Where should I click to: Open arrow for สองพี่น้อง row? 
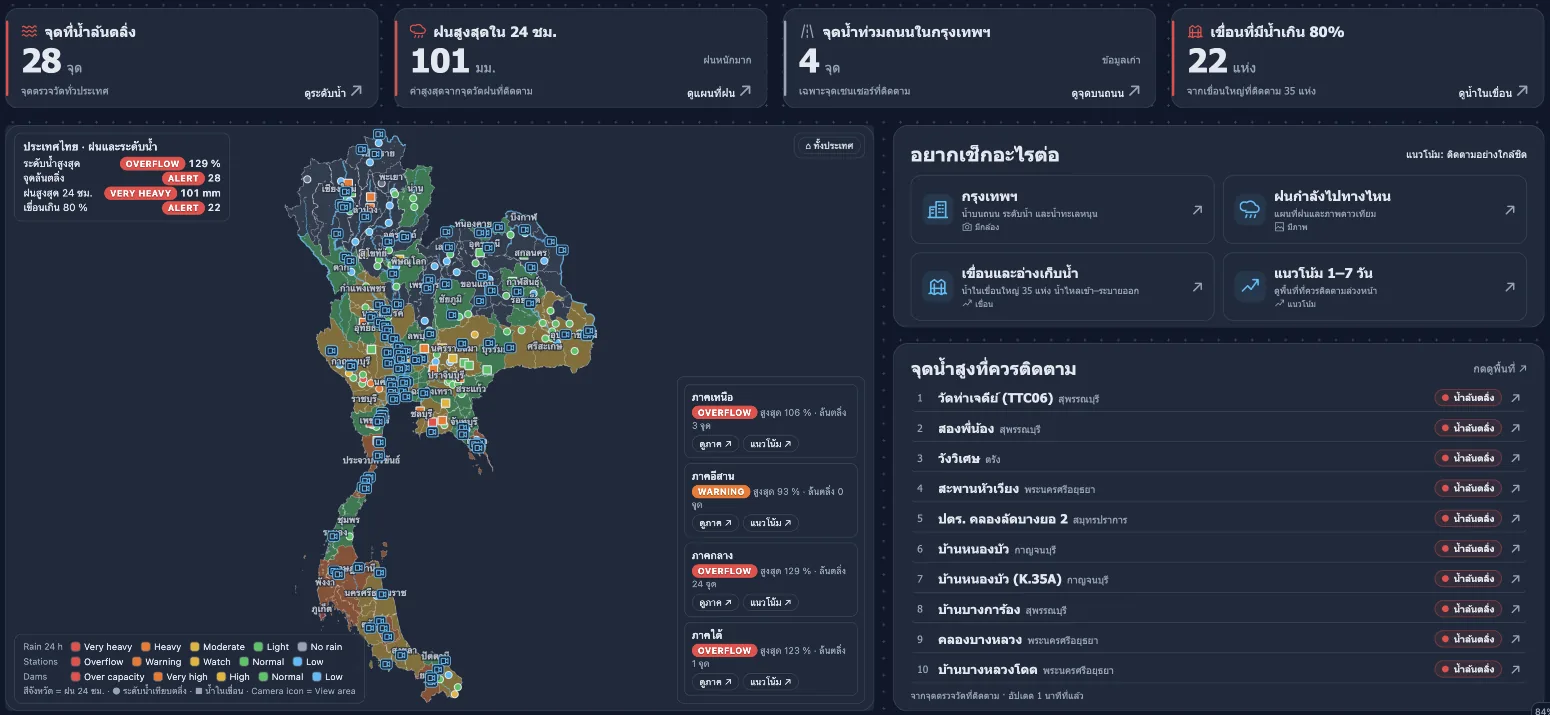pos(1516,428)
